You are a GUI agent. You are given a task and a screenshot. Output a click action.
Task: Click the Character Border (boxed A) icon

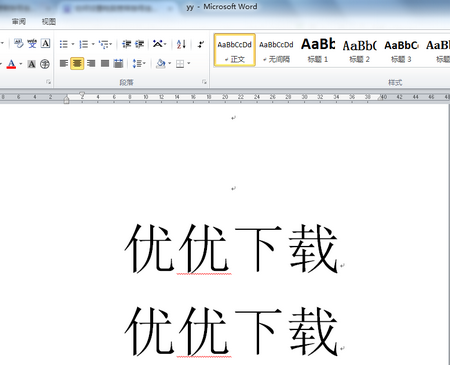click(x=45, y=44)
